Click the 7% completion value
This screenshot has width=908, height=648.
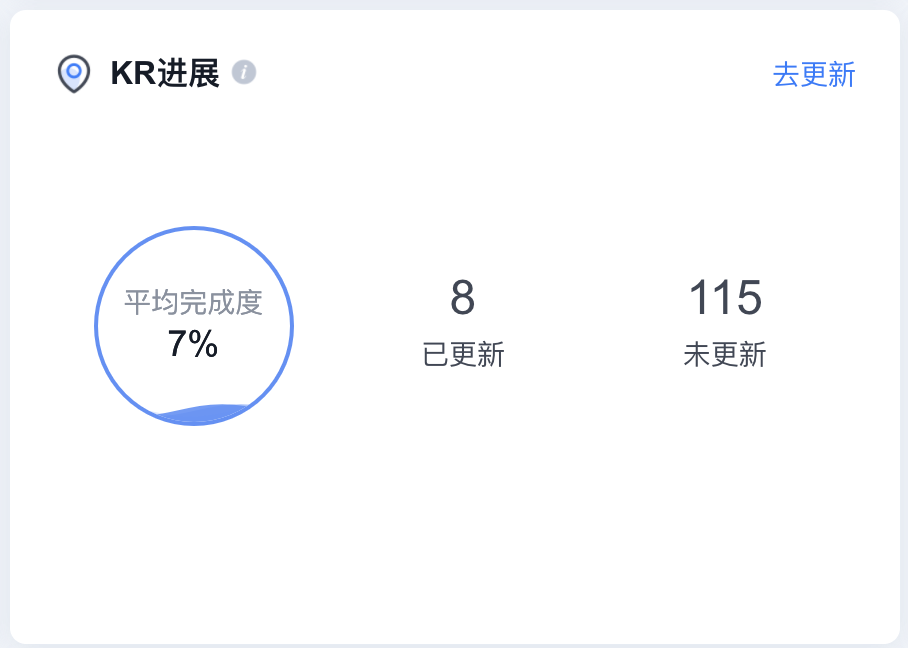193,343
